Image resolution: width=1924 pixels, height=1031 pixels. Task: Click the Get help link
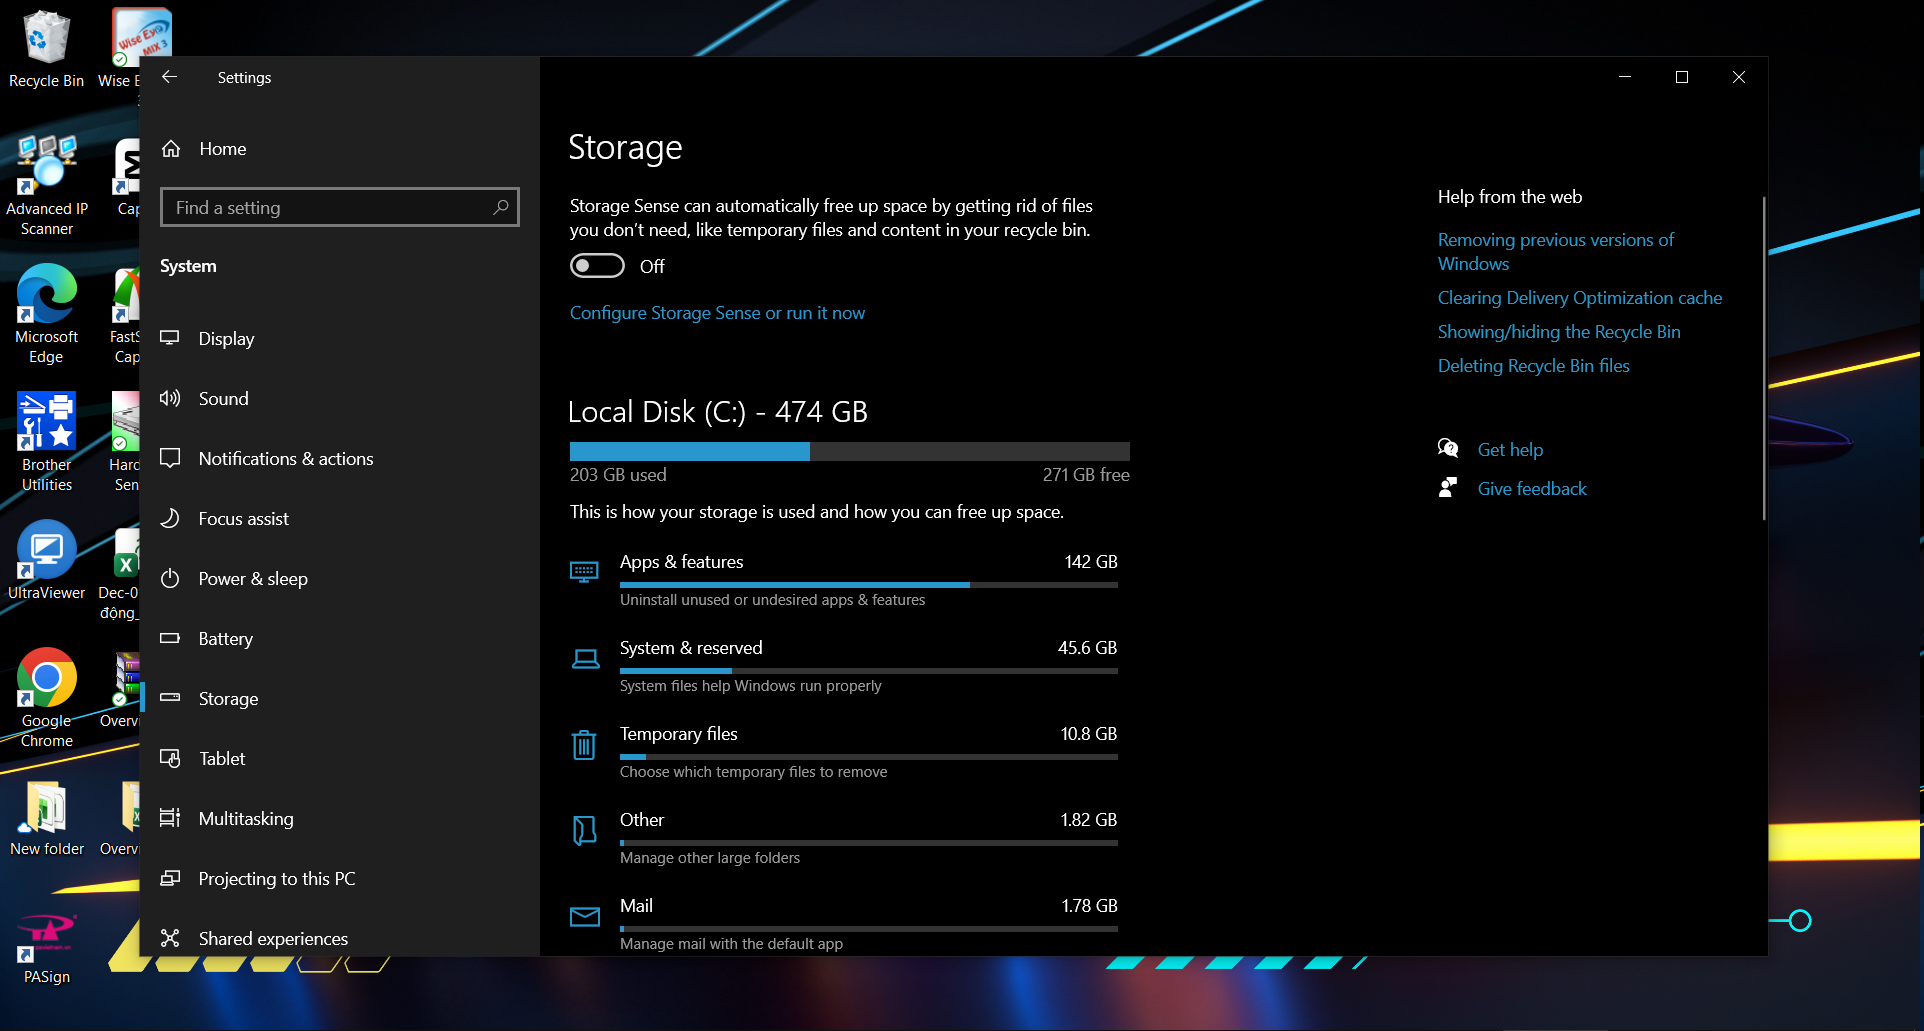tap(1510, 450)
